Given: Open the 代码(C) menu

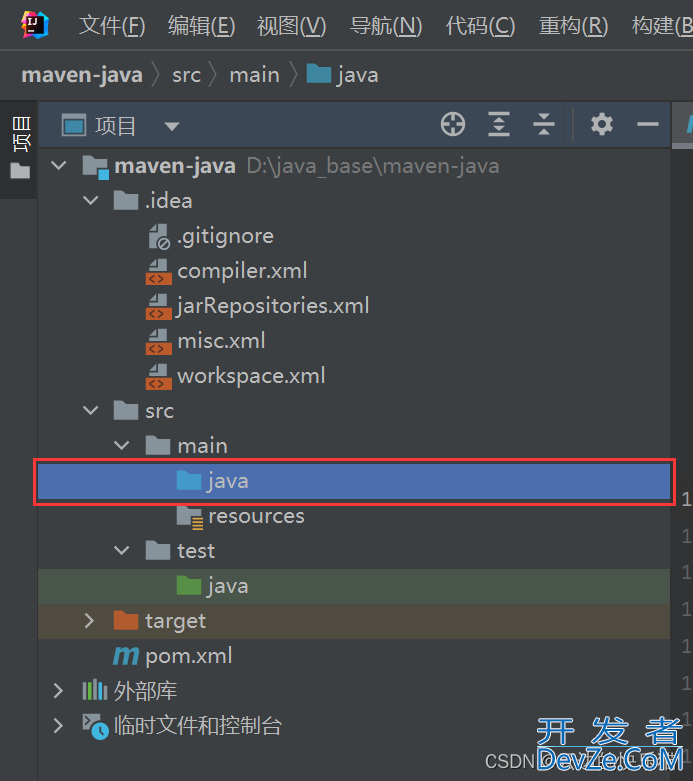Looking at the screenshot, I should pyautogui.click(x=480, y=25).
